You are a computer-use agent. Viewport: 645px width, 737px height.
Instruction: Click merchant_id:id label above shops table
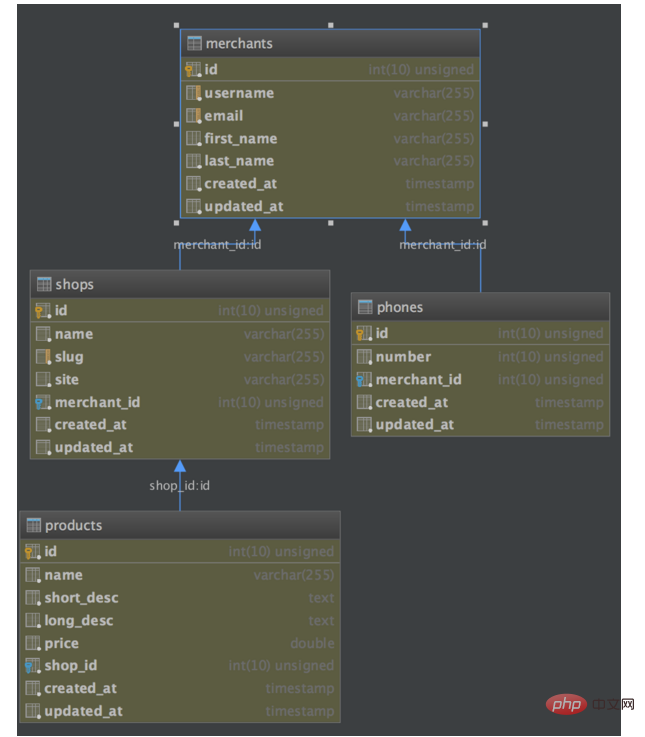[217, 244]
